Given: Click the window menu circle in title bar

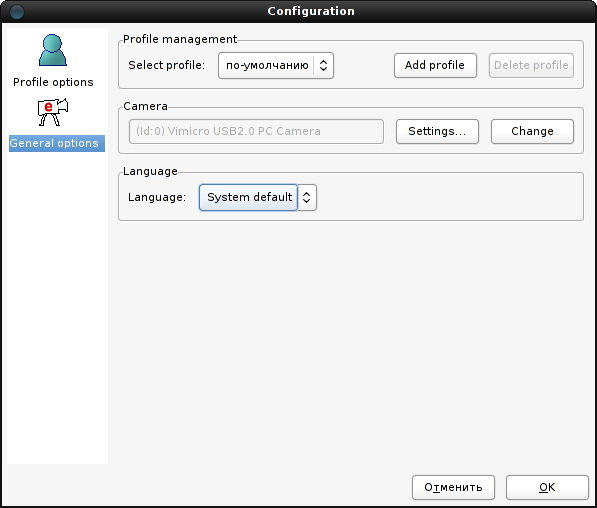Looking at the screenshot, I should tap(17, 12).
